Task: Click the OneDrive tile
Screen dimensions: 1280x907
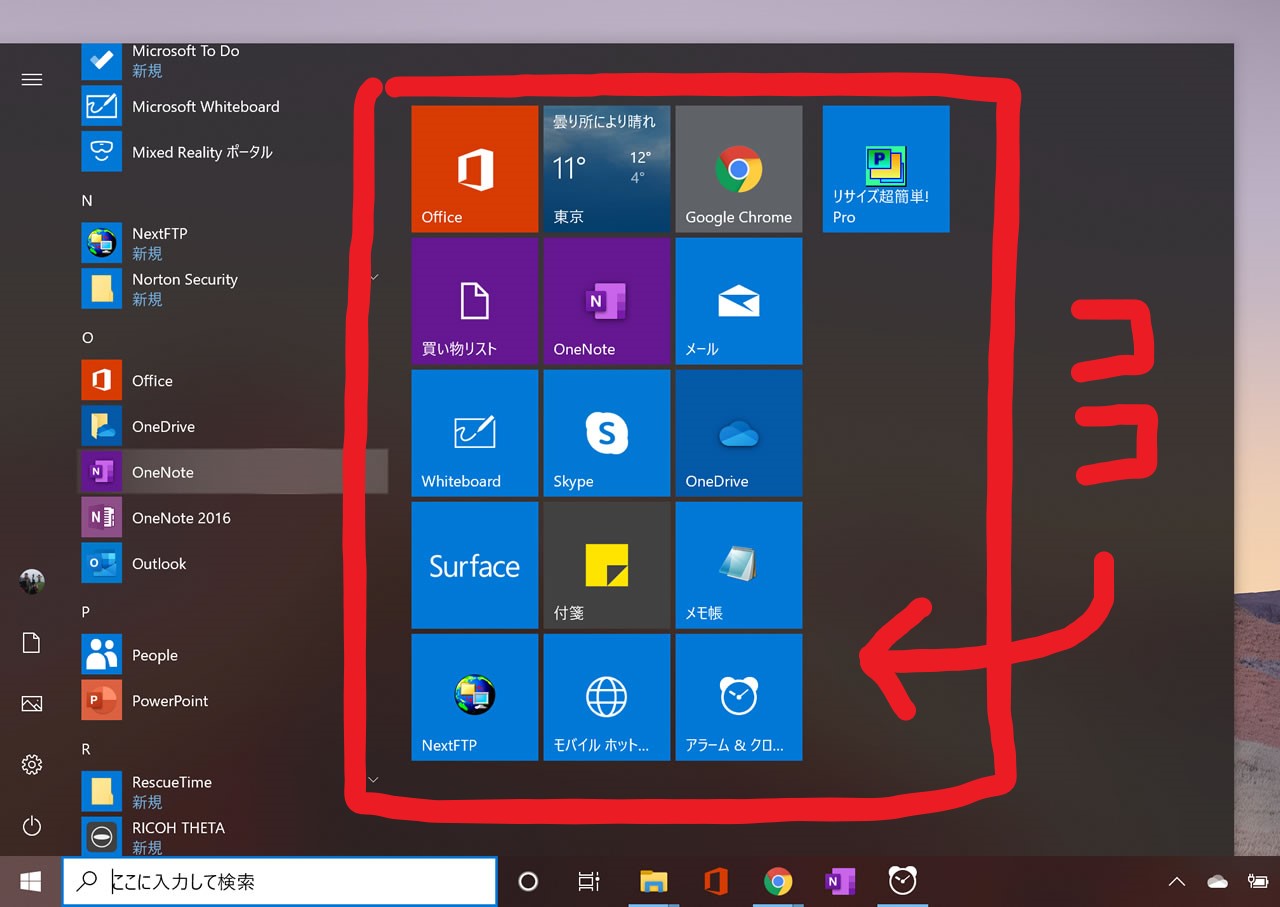Action: click(738, 433)
